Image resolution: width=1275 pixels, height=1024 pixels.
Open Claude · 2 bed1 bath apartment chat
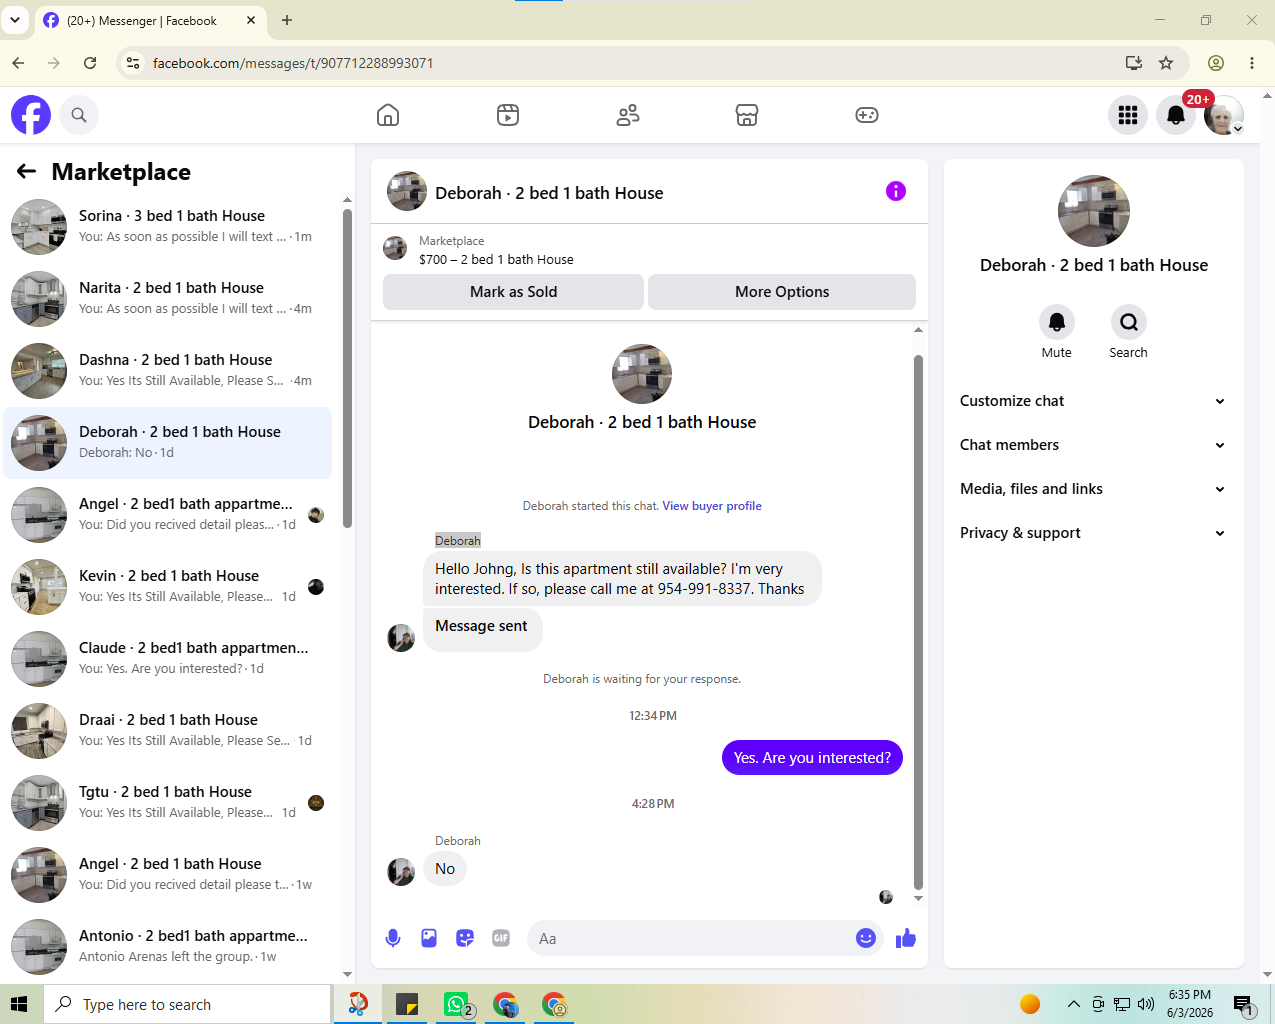click(x=168, y=659)
